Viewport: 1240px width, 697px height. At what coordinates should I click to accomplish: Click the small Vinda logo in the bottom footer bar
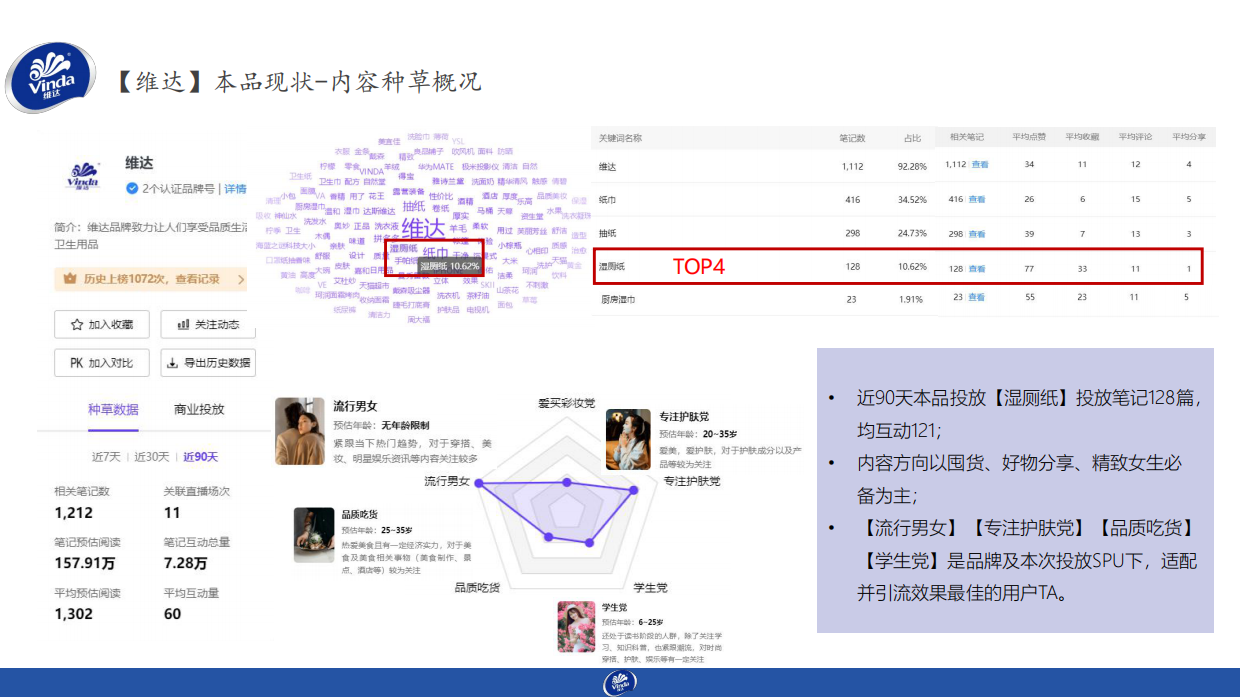pos(620,683)
